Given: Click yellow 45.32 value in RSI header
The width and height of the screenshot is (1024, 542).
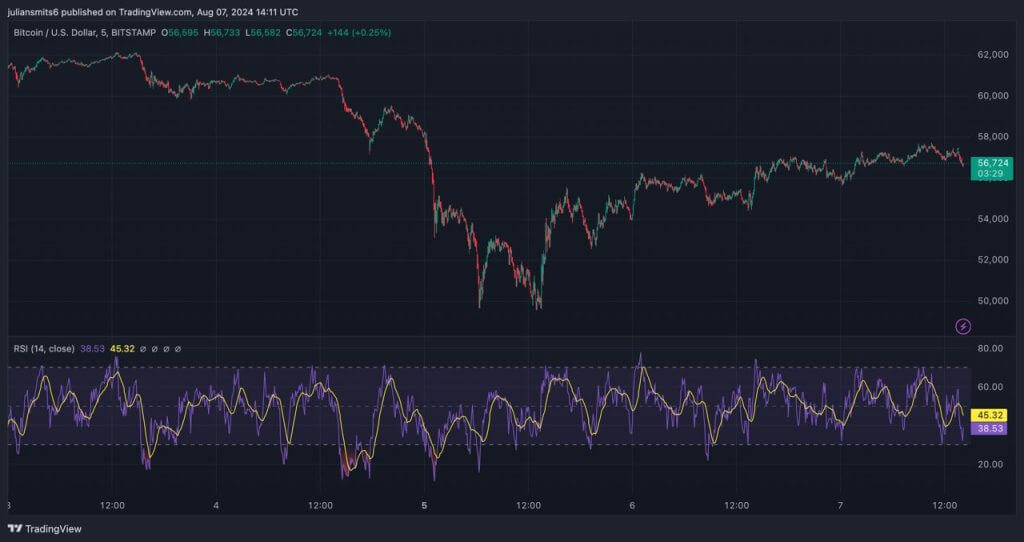Looking at the screenshot, I should point(122,349).
